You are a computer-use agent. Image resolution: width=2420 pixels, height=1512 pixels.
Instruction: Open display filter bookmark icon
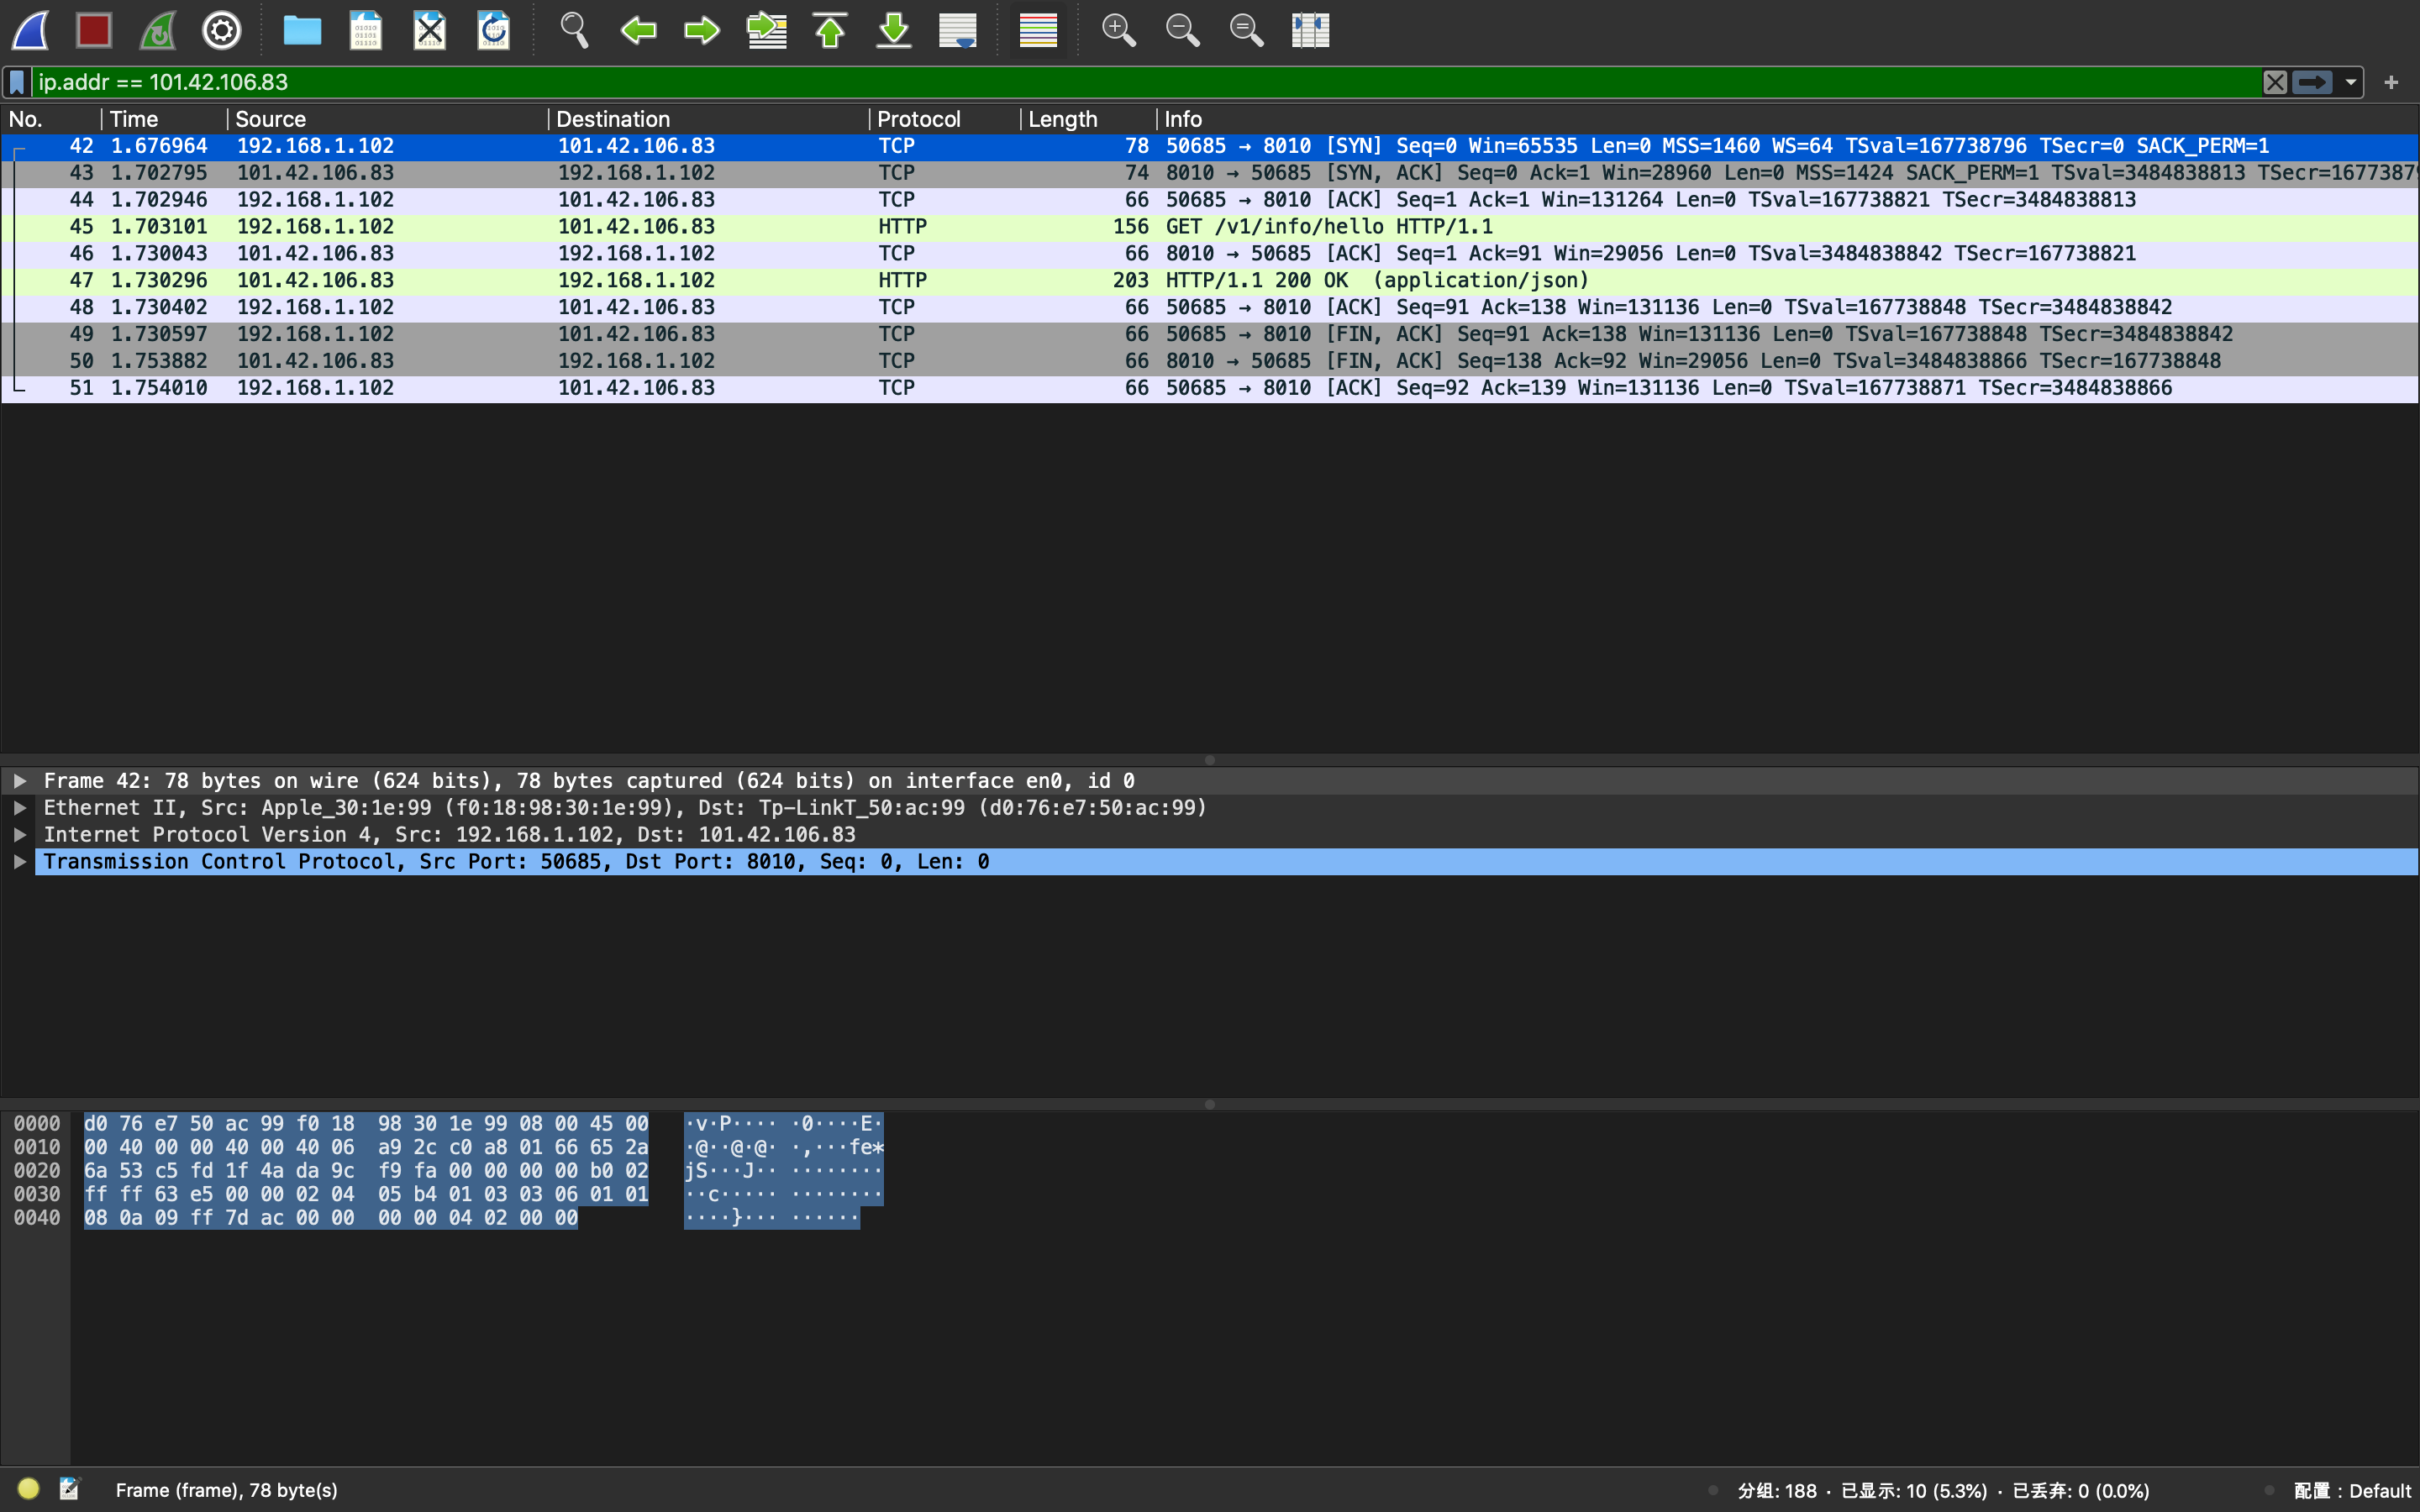(x=17, y=82)
